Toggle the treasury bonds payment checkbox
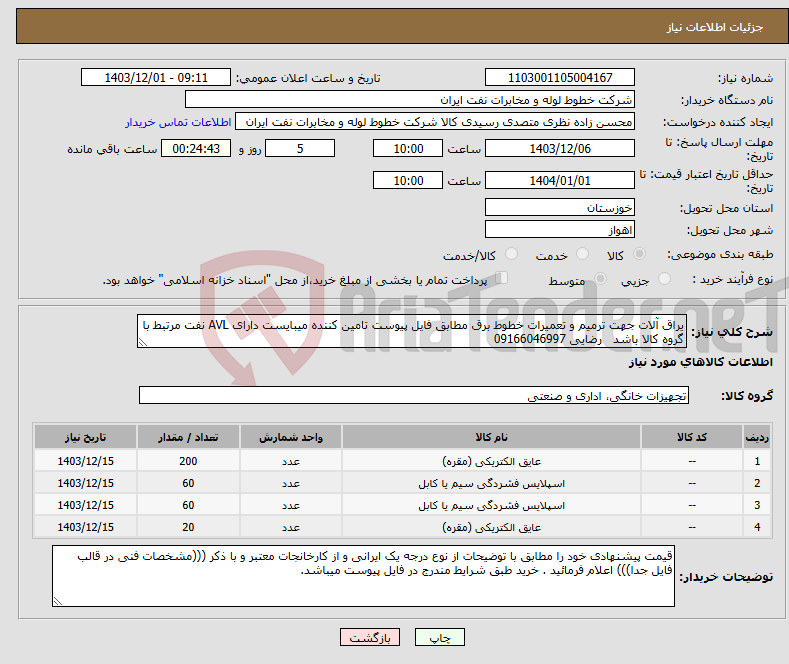This screenshot has height=664, width=789. [502, 279]
